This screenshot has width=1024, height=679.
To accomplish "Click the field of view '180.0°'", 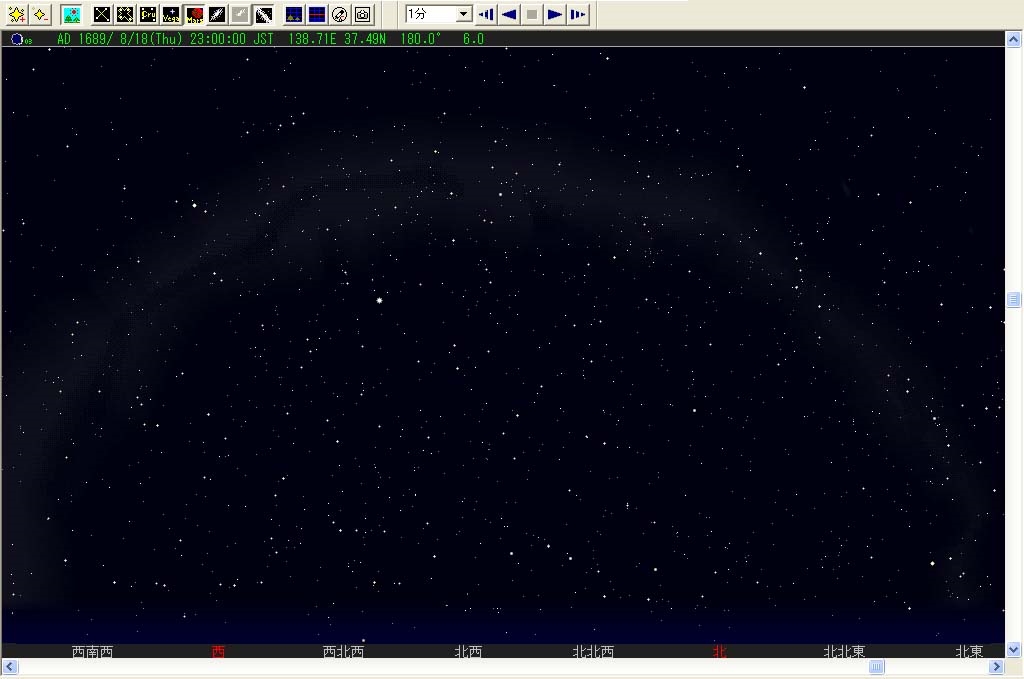I will (421, 39).
